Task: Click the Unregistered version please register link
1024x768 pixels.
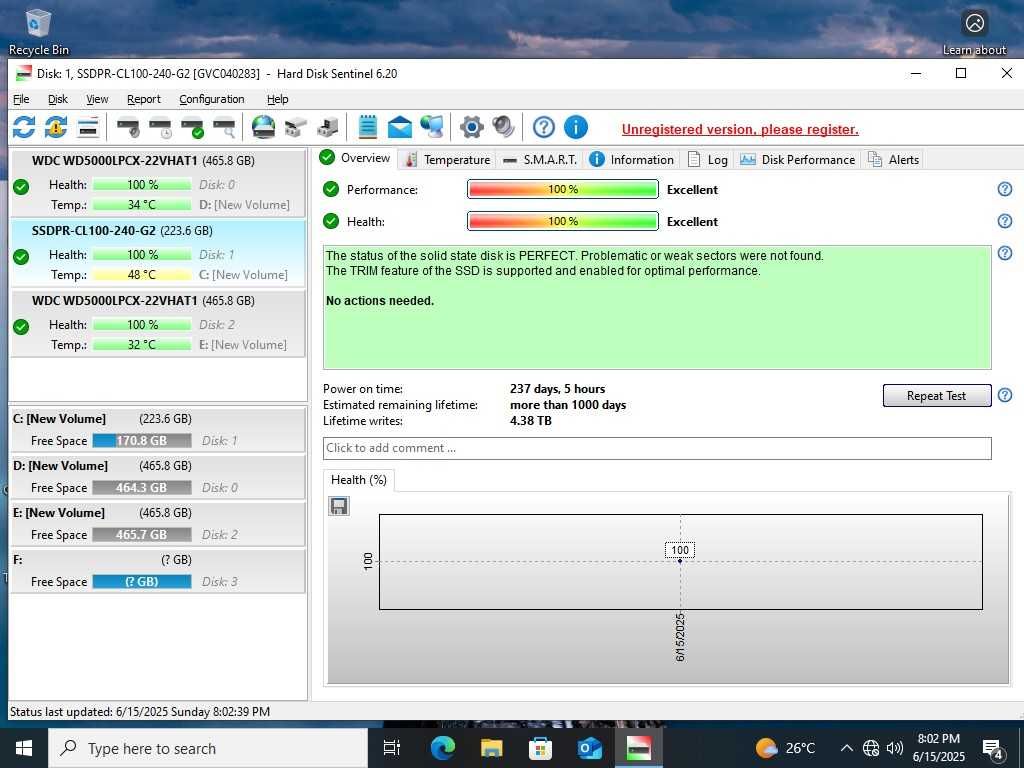Action: click(x=740, y=129)
